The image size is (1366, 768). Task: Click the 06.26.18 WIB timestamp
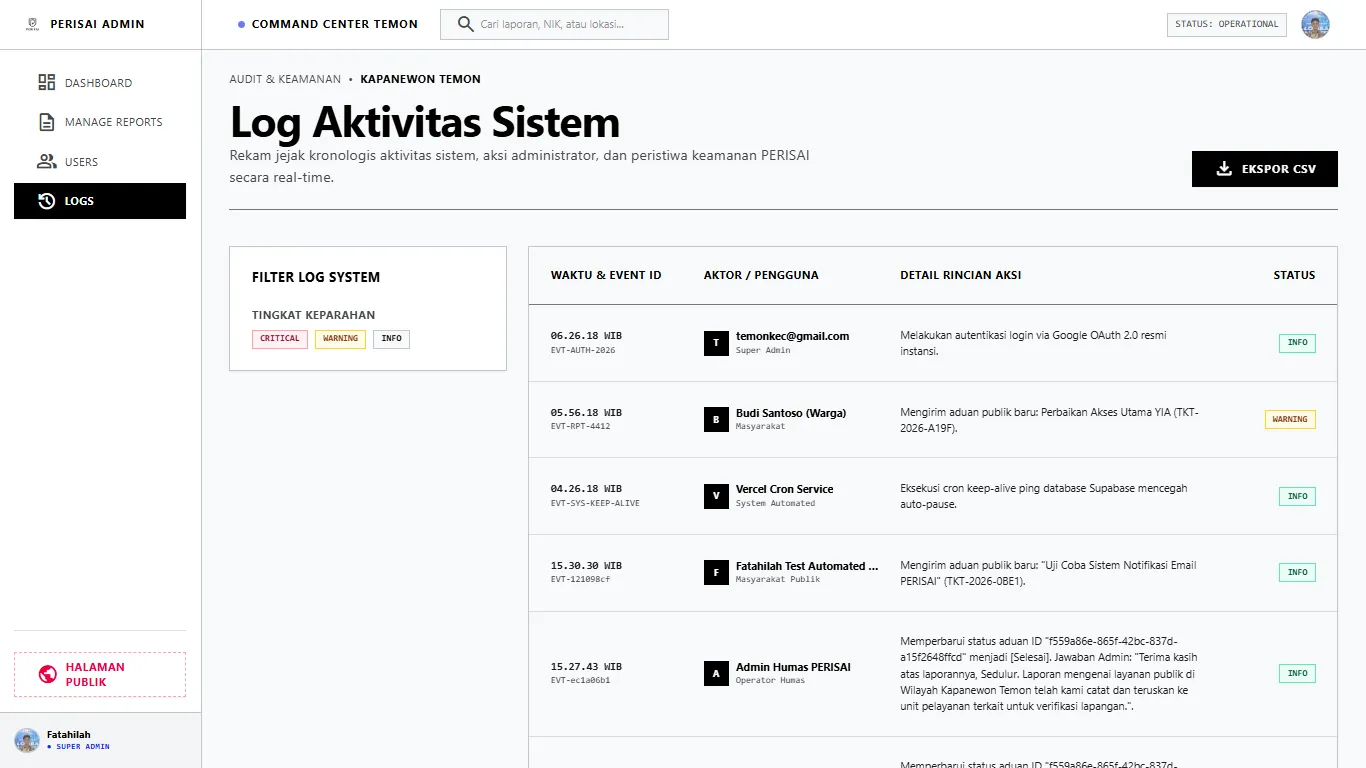[x=586, y=336]
